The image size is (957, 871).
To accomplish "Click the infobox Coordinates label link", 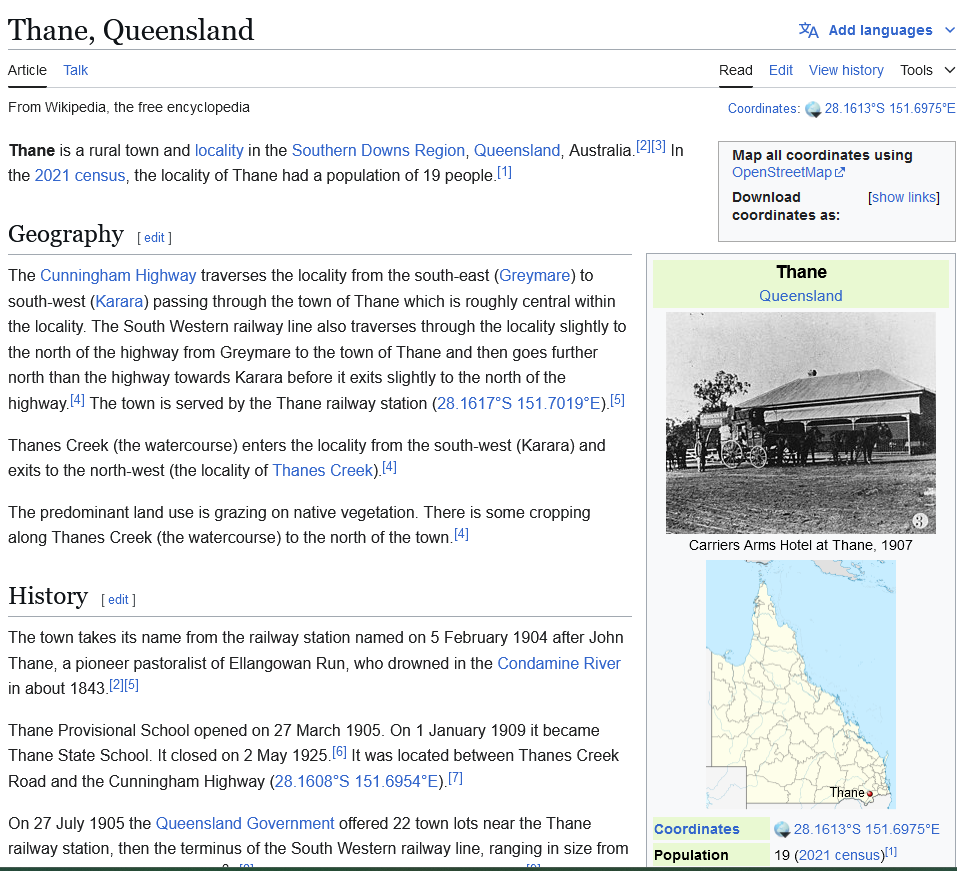I will [696, 829].
